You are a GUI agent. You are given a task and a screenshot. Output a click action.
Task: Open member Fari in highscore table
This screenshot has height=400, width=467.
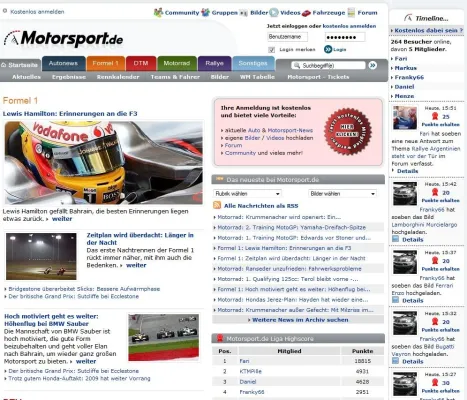[x=244, y=361]
